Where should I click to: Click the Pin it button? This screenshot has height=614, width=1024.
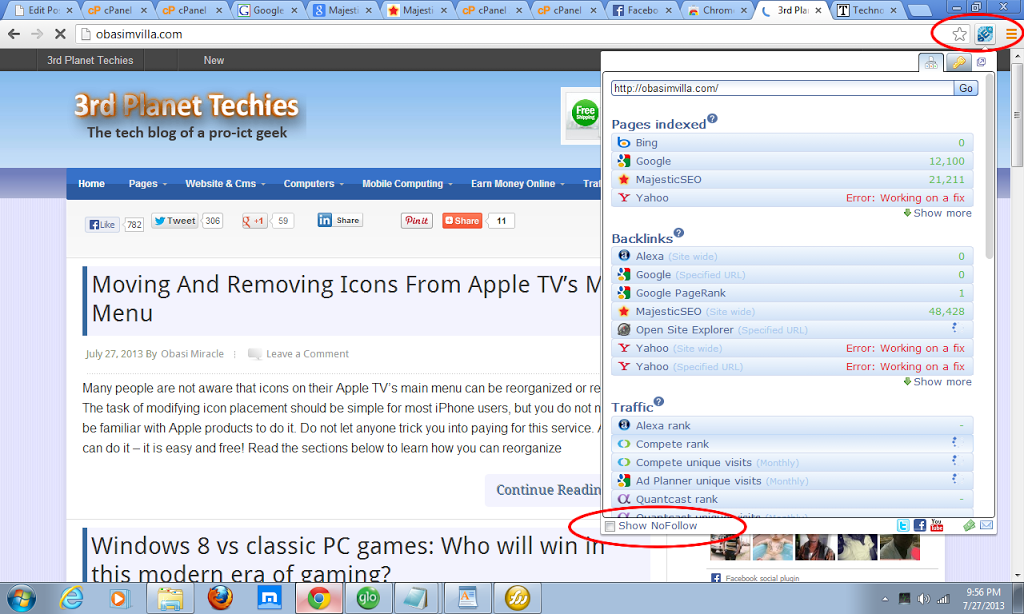coord(417,221)
